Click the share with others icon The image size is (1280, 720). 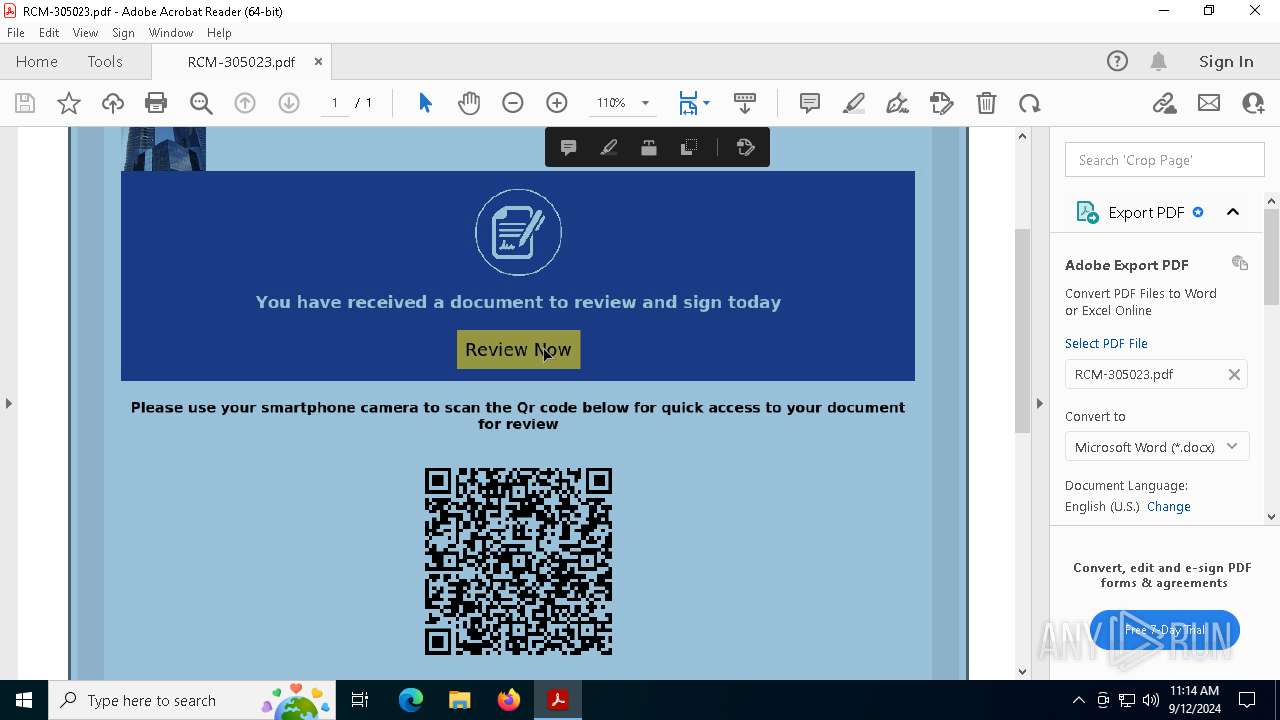[1253, 103]
